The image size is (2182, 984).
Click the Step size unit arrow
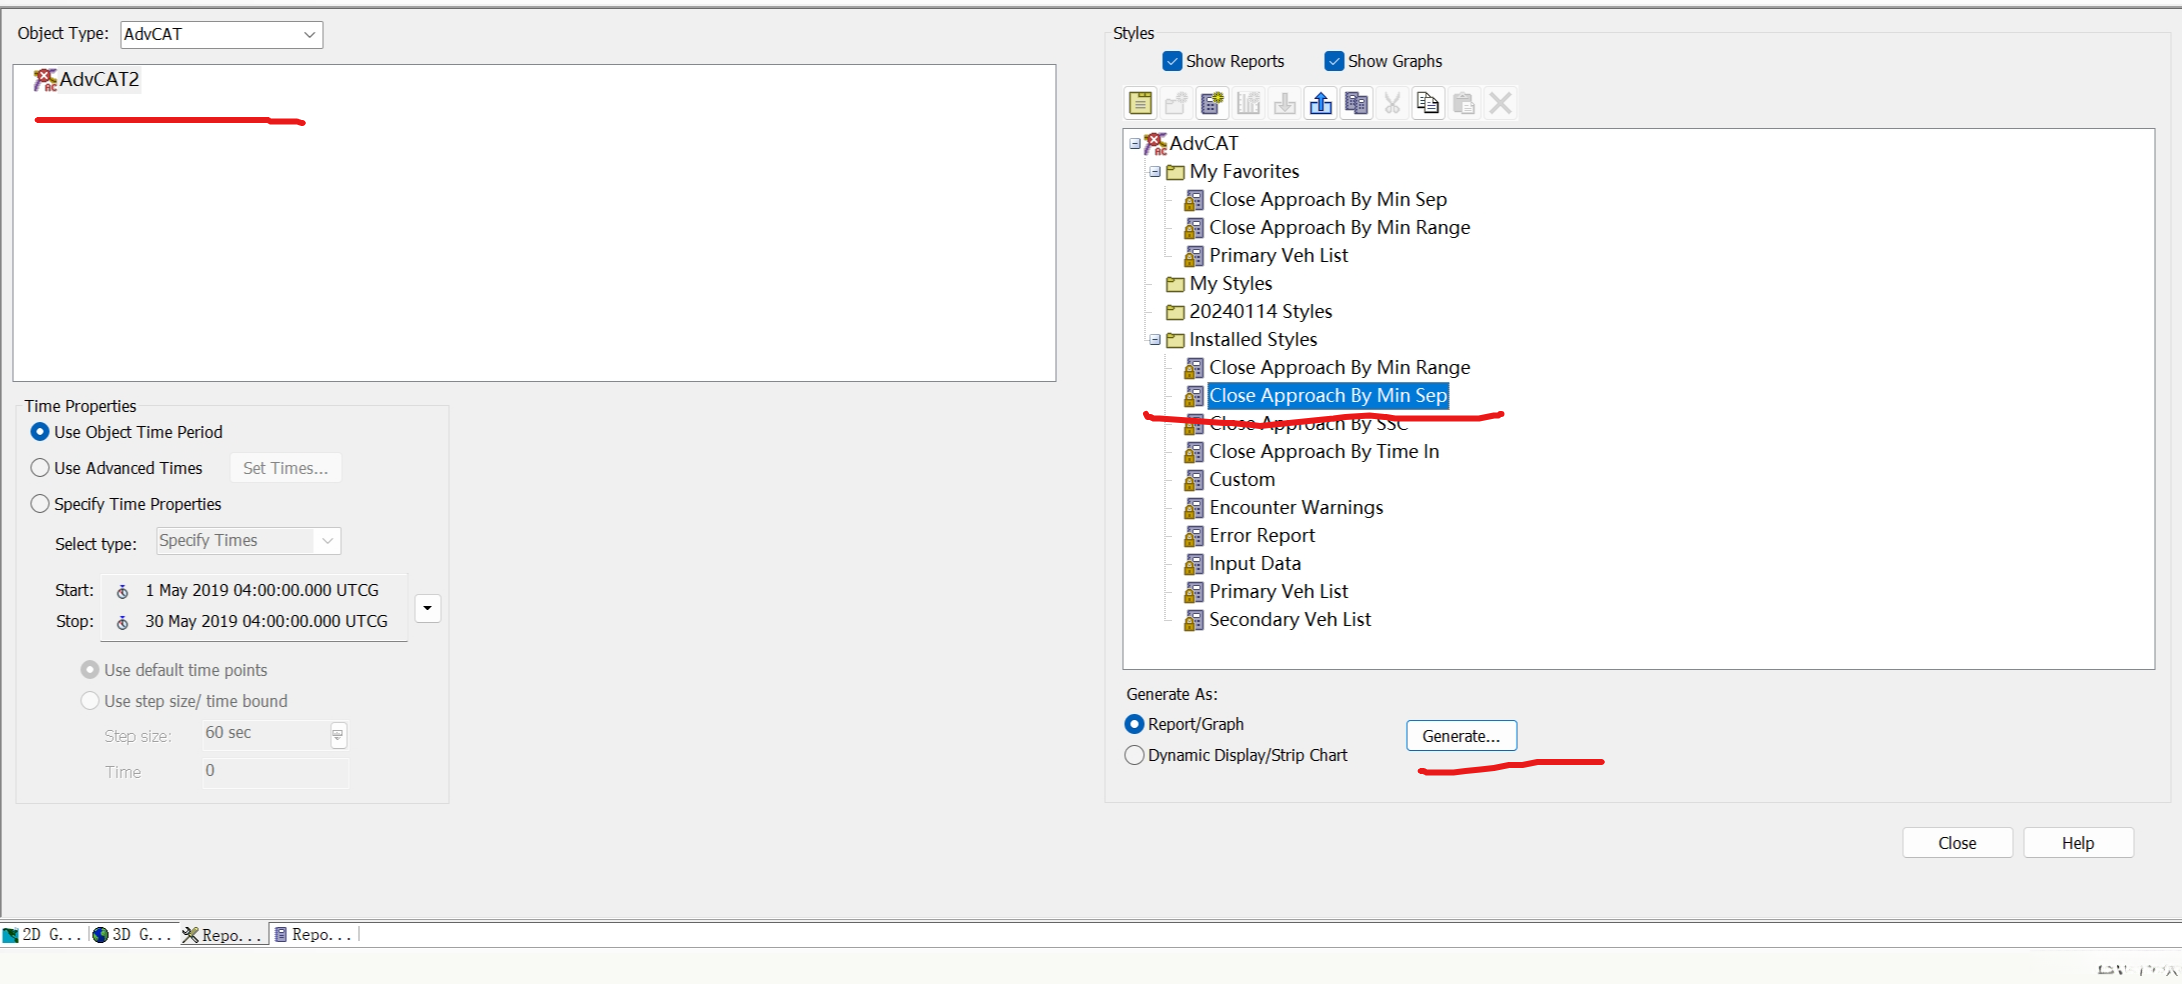[x=338, y=736]
